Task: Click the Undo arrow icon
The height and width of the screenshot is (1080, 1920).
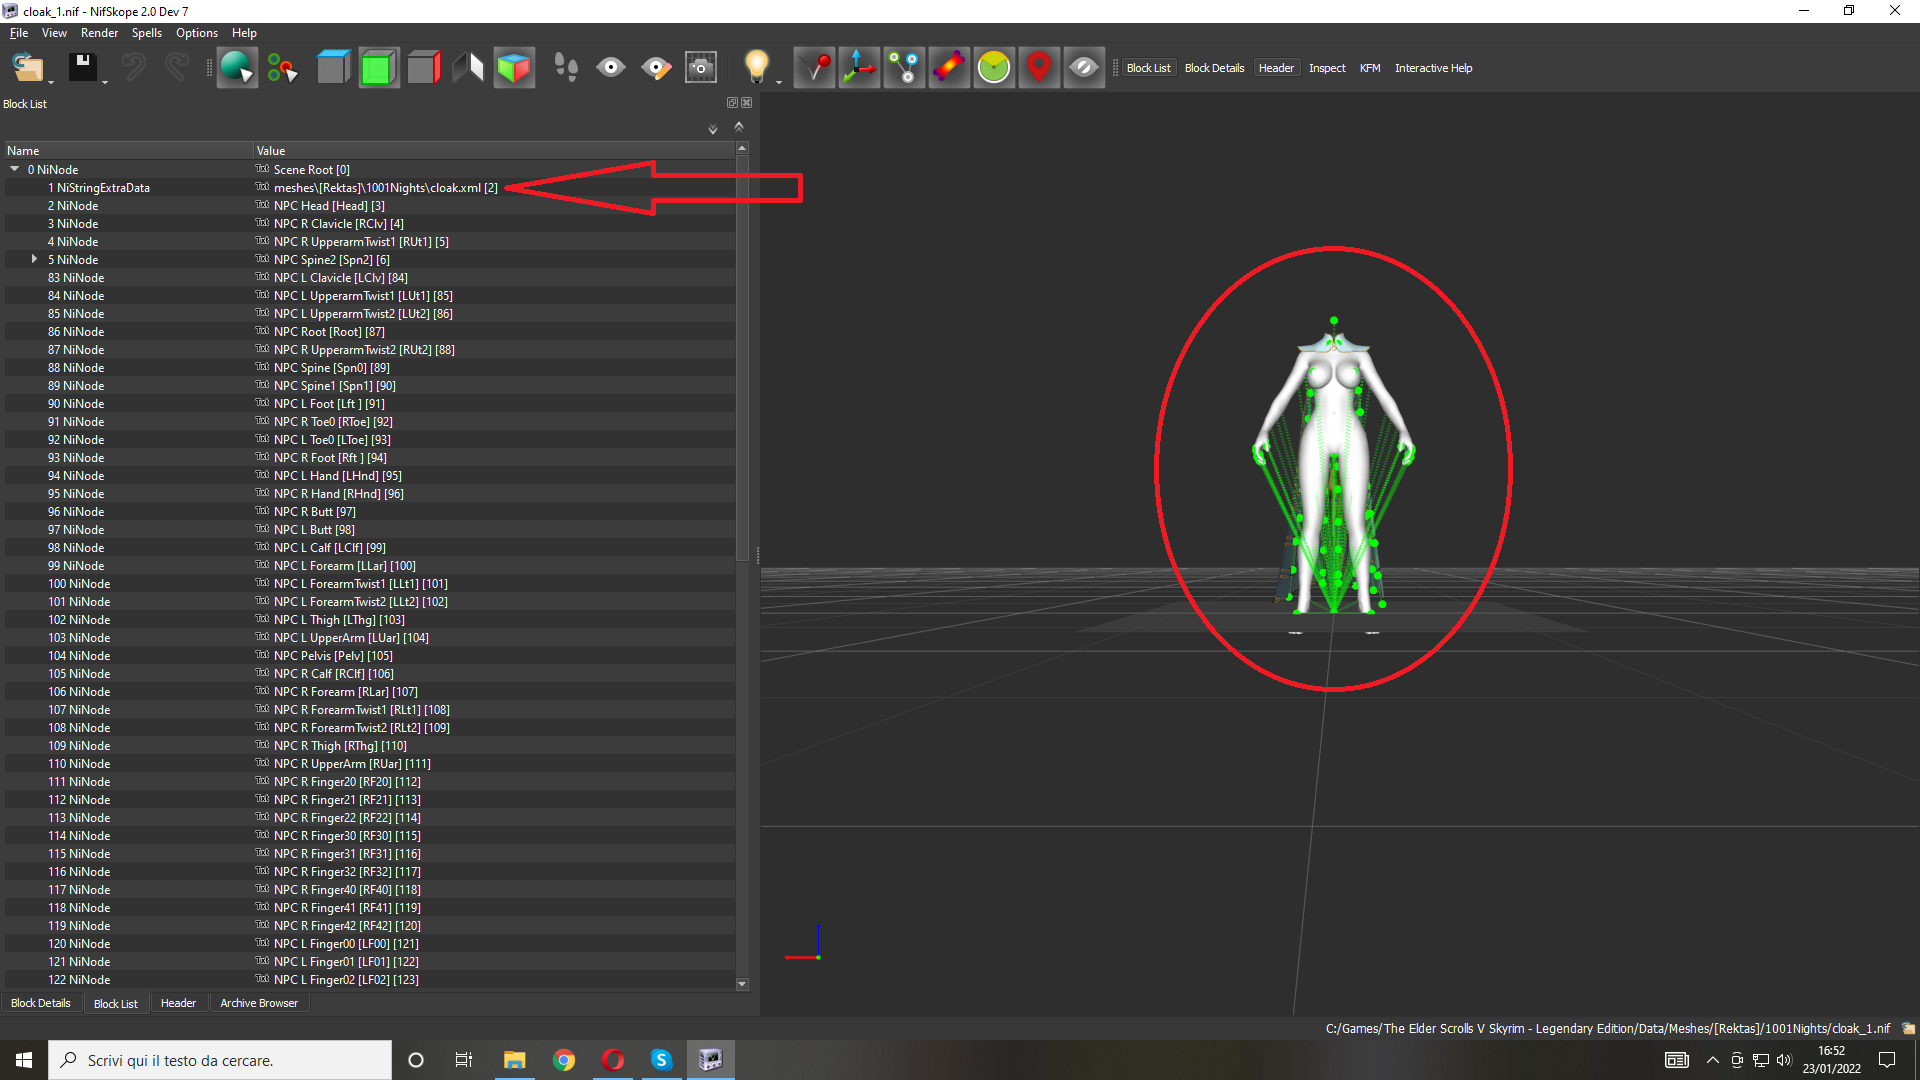Action: 133,68
